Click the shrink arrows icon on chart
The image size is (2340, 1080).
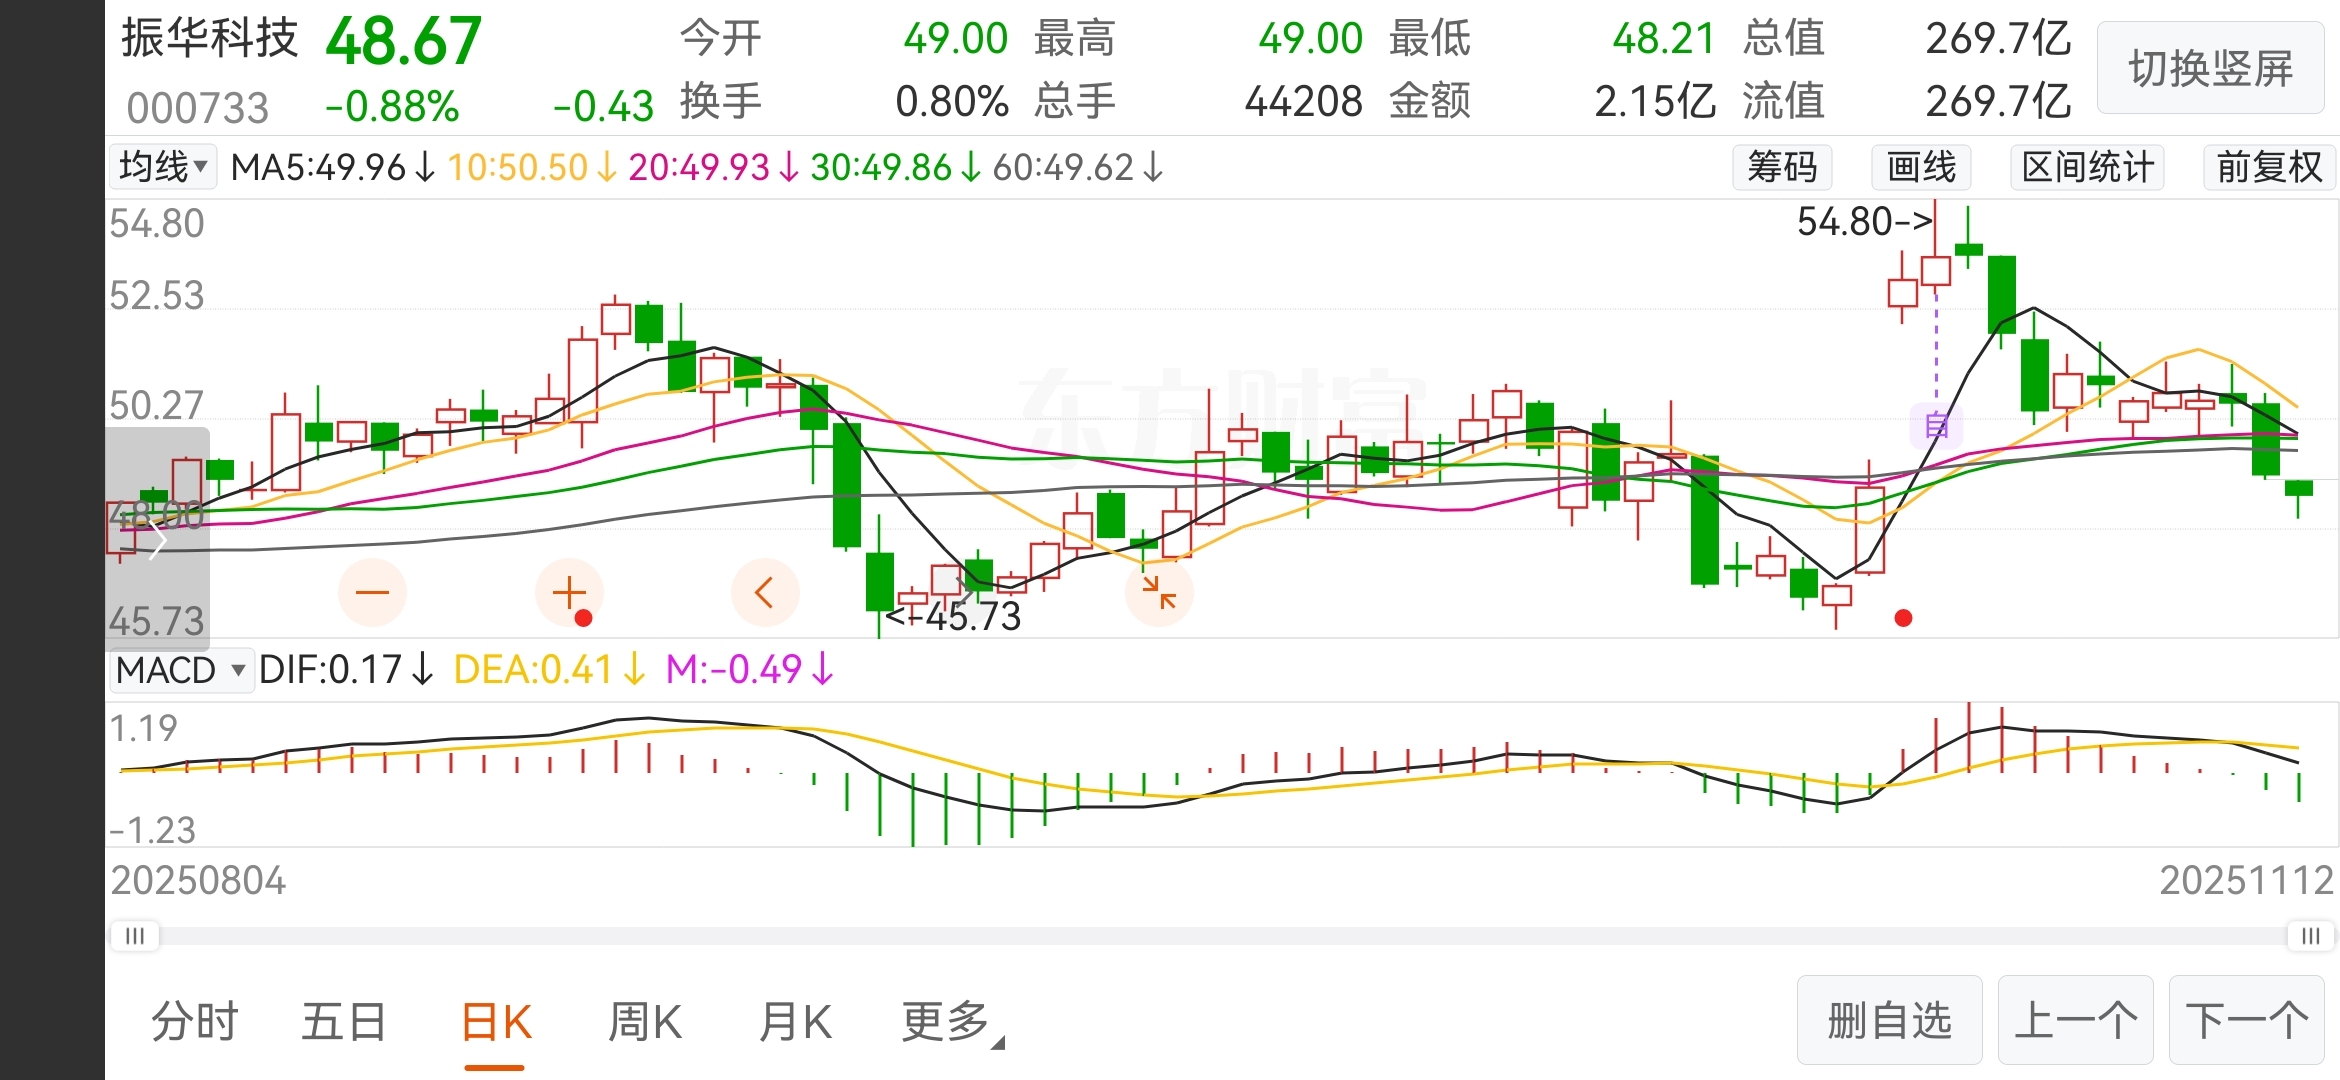click(1159, 593)
